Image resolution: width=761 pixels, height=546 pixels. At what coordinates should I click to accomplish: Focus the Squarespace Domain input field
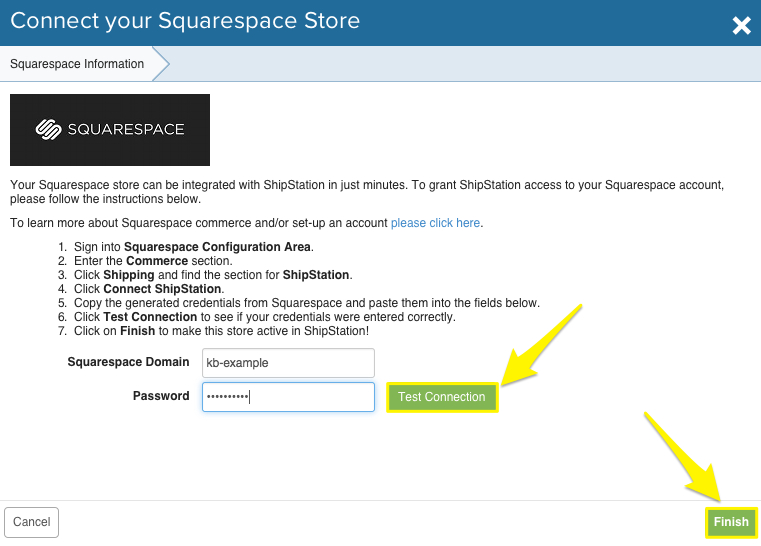coord(288,363)
